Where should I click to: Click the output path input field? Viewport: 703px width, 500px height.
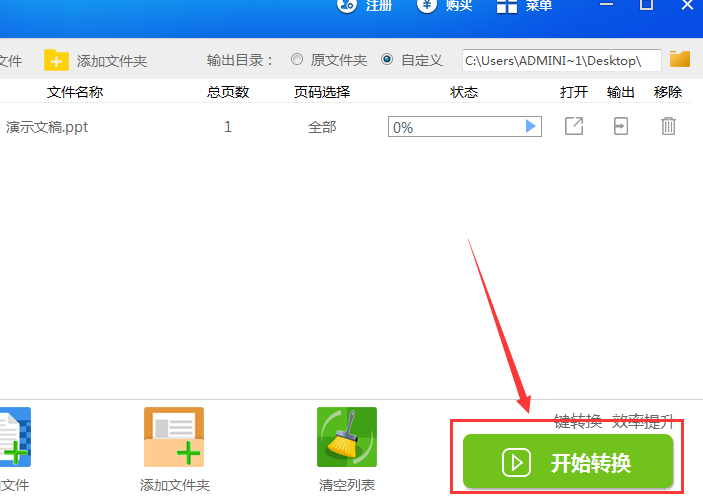[560, 60]
